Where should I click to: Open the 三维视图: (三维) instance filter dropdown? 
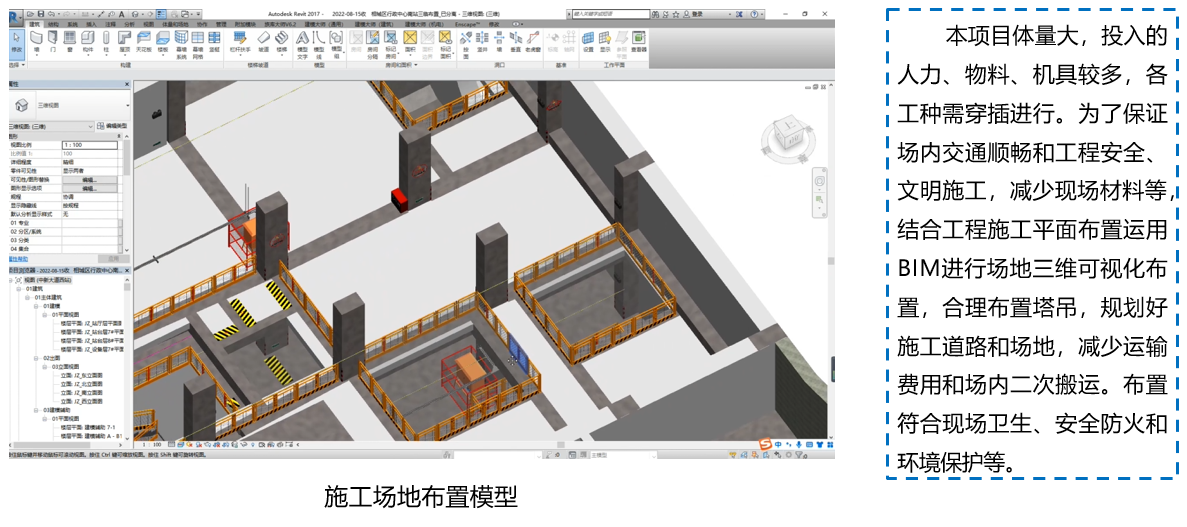click(x=90, y=126)
